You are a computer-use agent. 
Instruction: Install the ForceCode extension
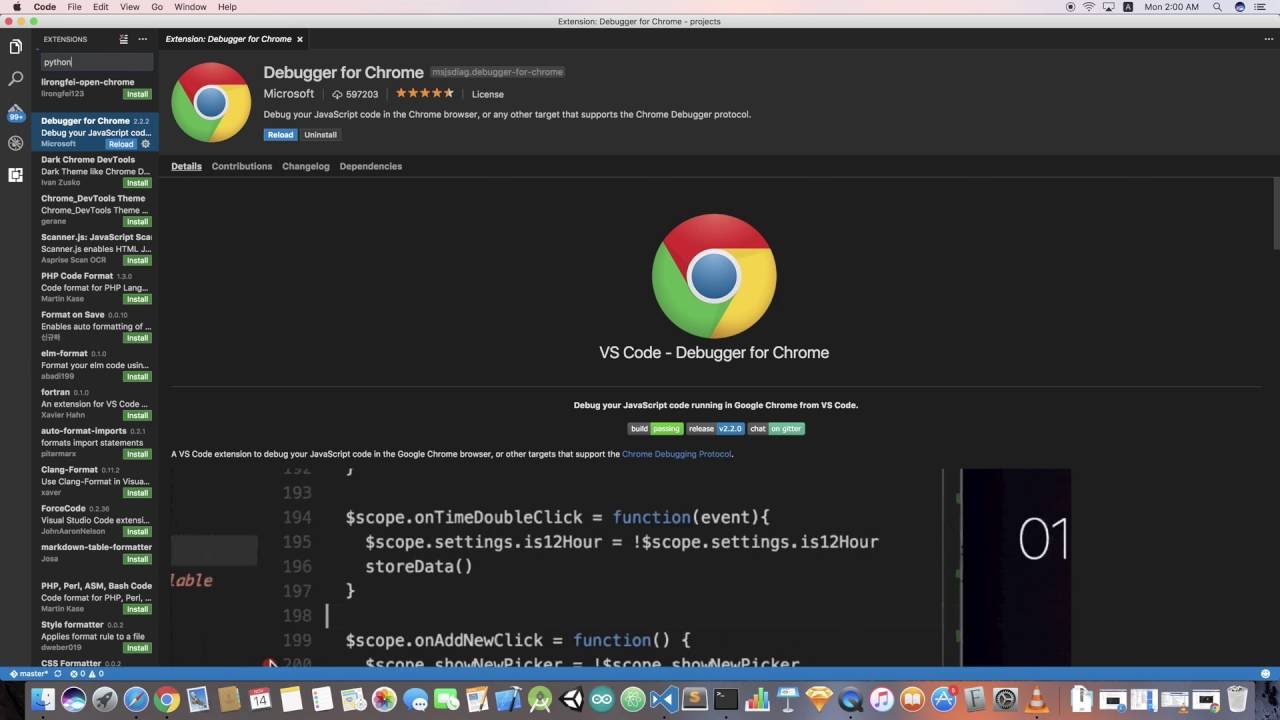(x=137, y=532)
